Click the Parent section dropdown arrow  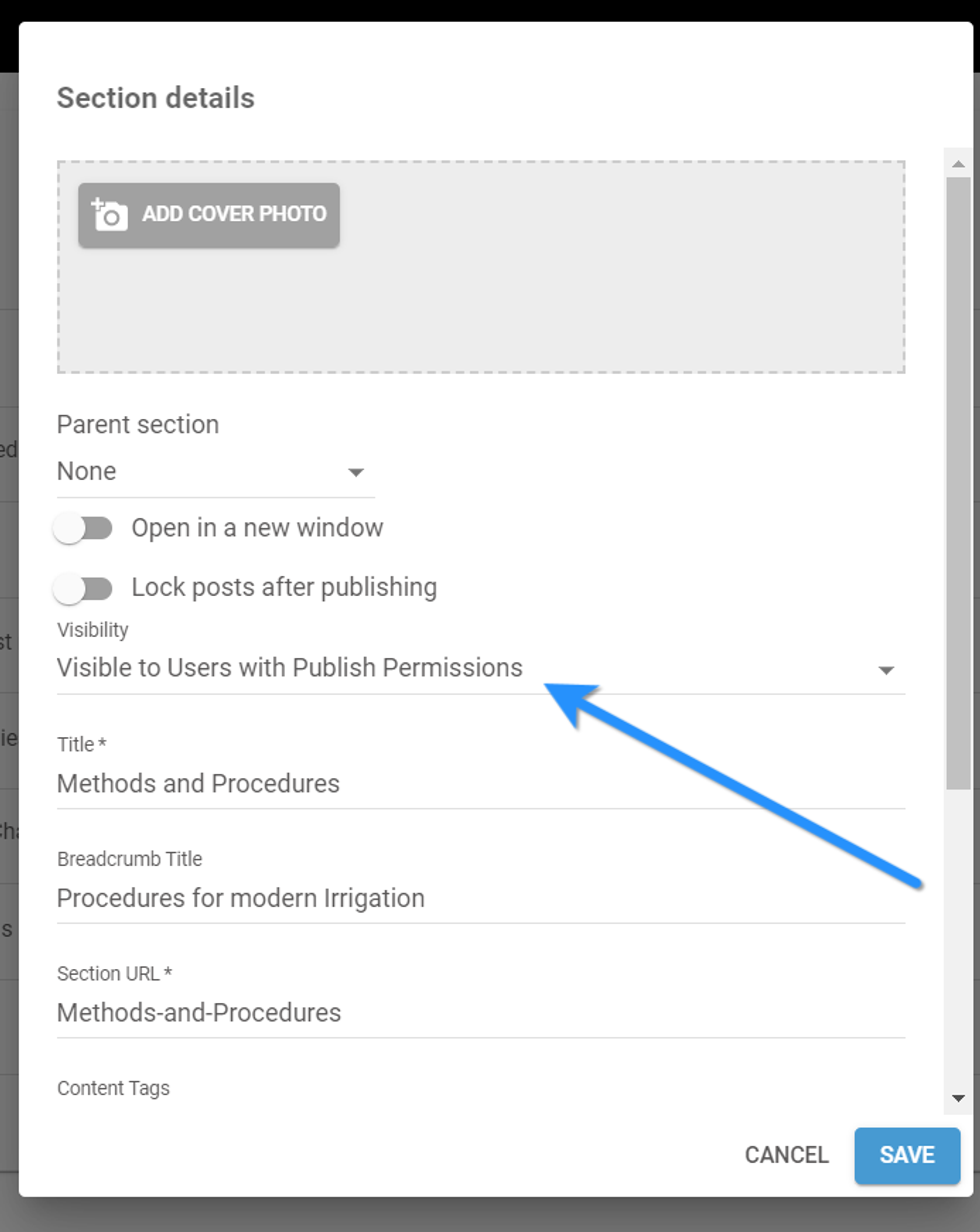pyautogui.click(x=356, y=472)
